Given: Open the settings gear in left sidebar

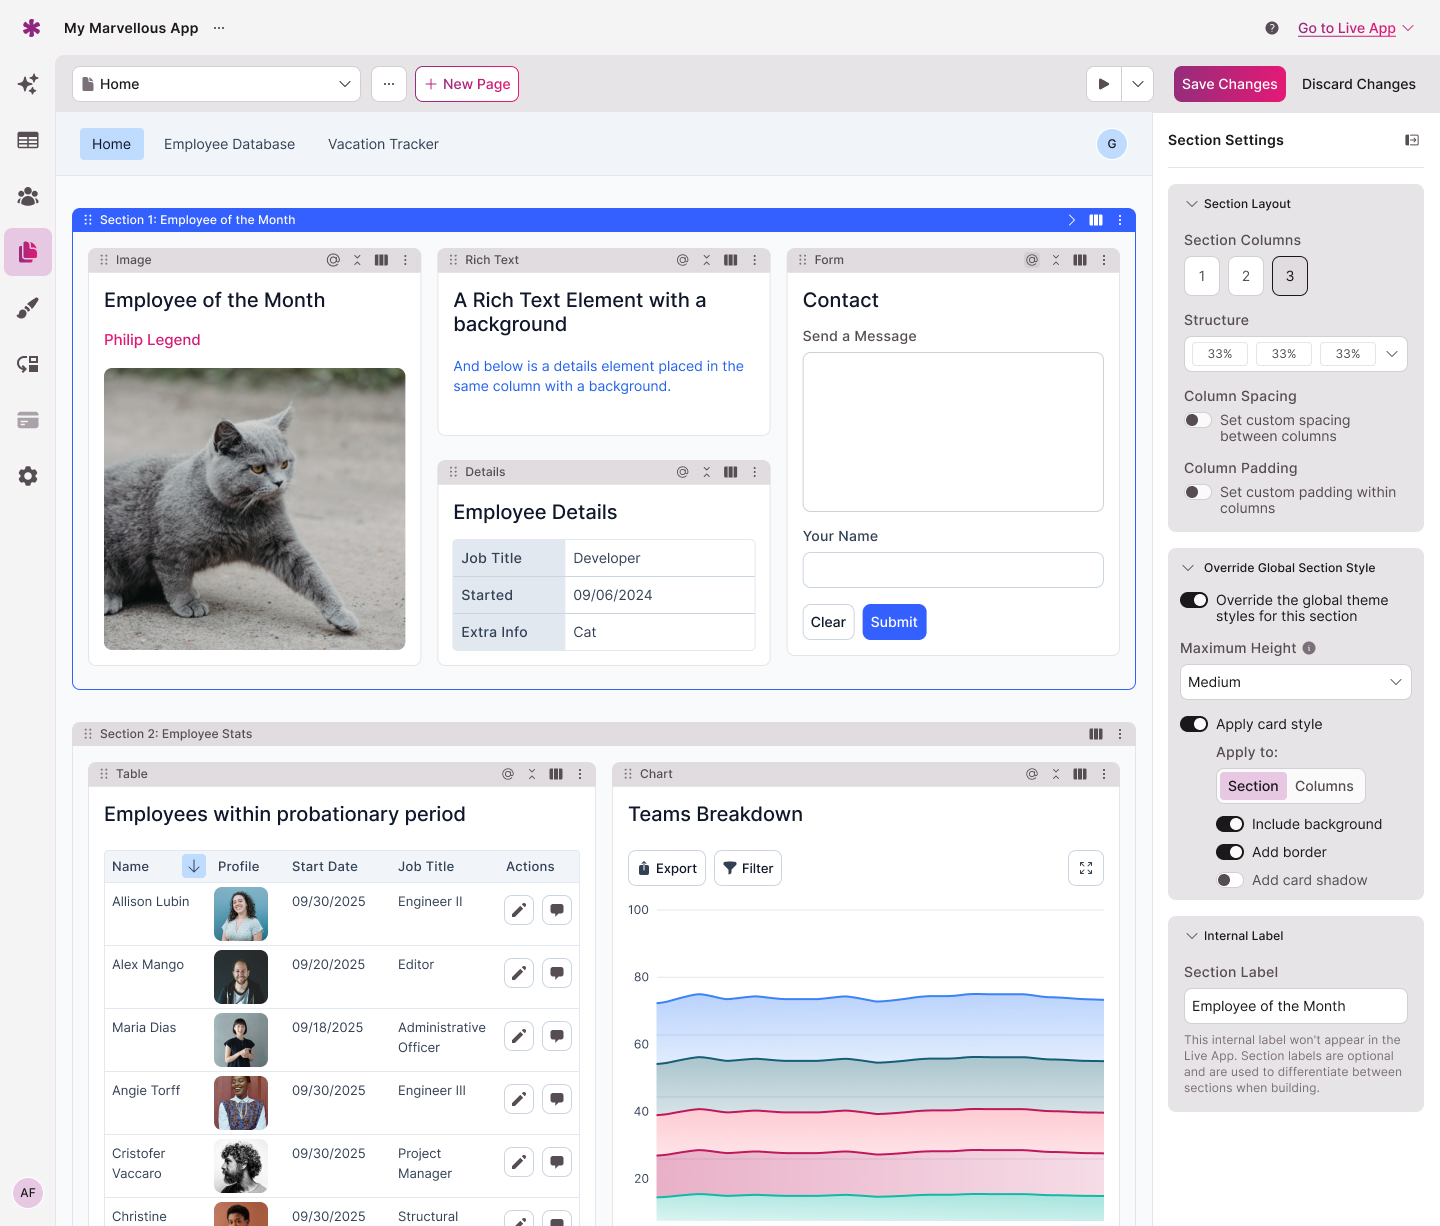Looking at the screenshot, I should [28, 476].
